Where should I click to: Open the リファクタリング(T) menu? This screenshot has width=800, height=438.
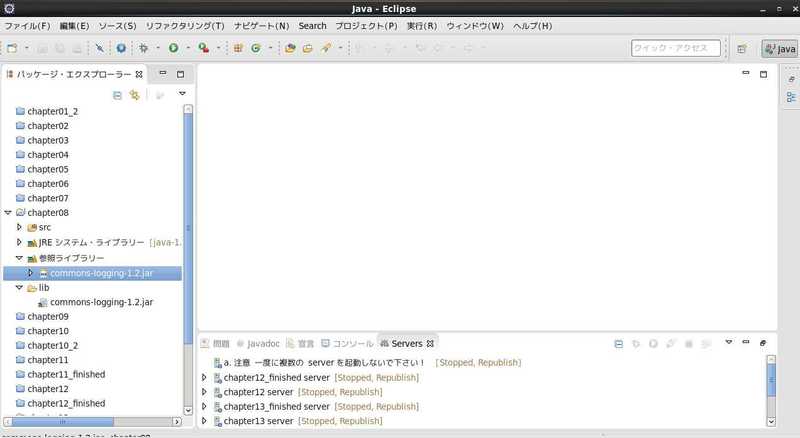[x=185, y=26]
